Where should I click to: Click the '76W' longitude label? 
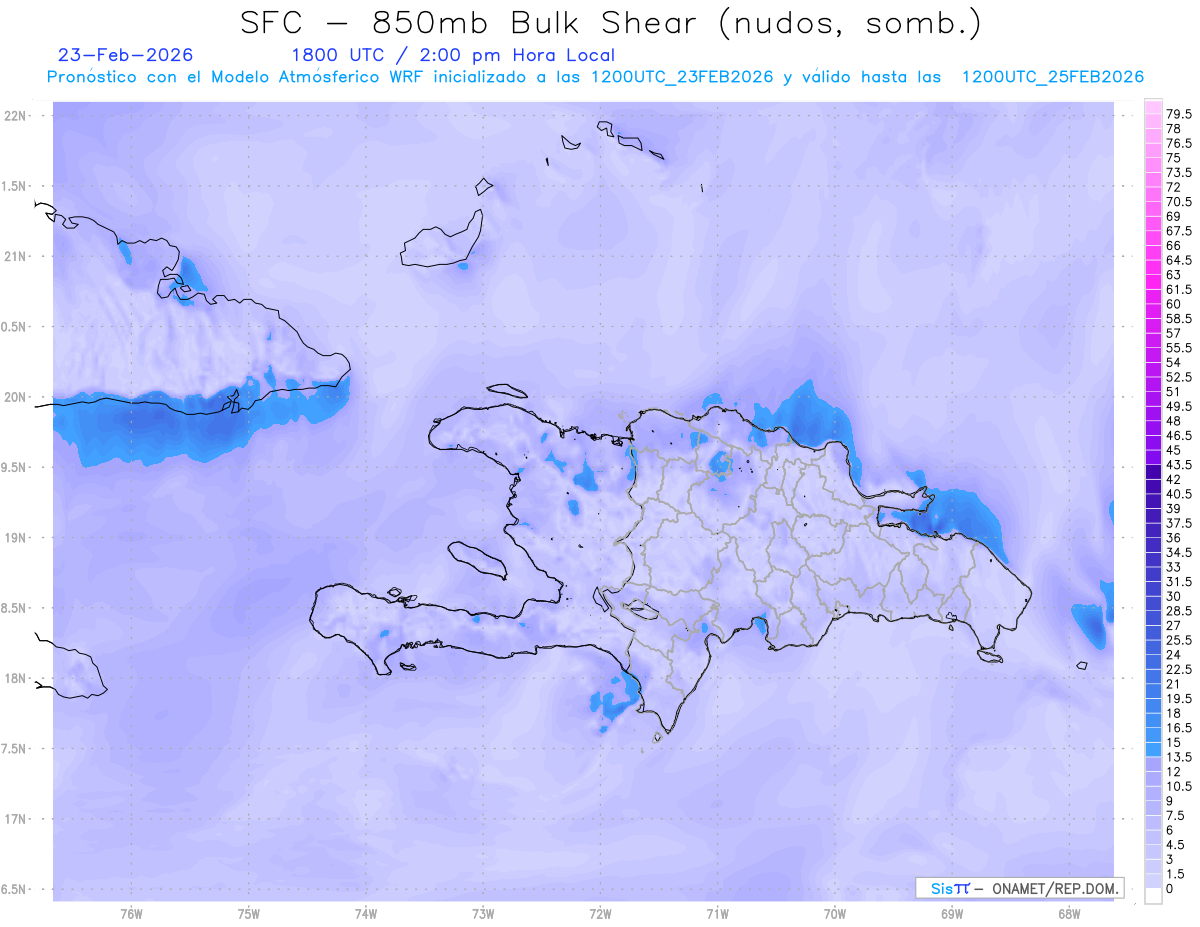pos(131,914)
